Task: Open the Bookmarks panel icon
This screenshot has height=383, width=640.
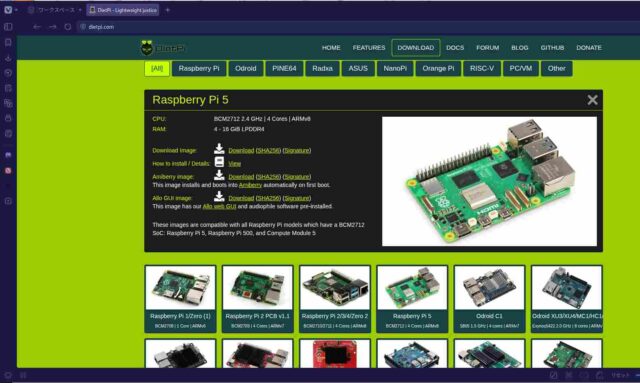Action: 8,42
